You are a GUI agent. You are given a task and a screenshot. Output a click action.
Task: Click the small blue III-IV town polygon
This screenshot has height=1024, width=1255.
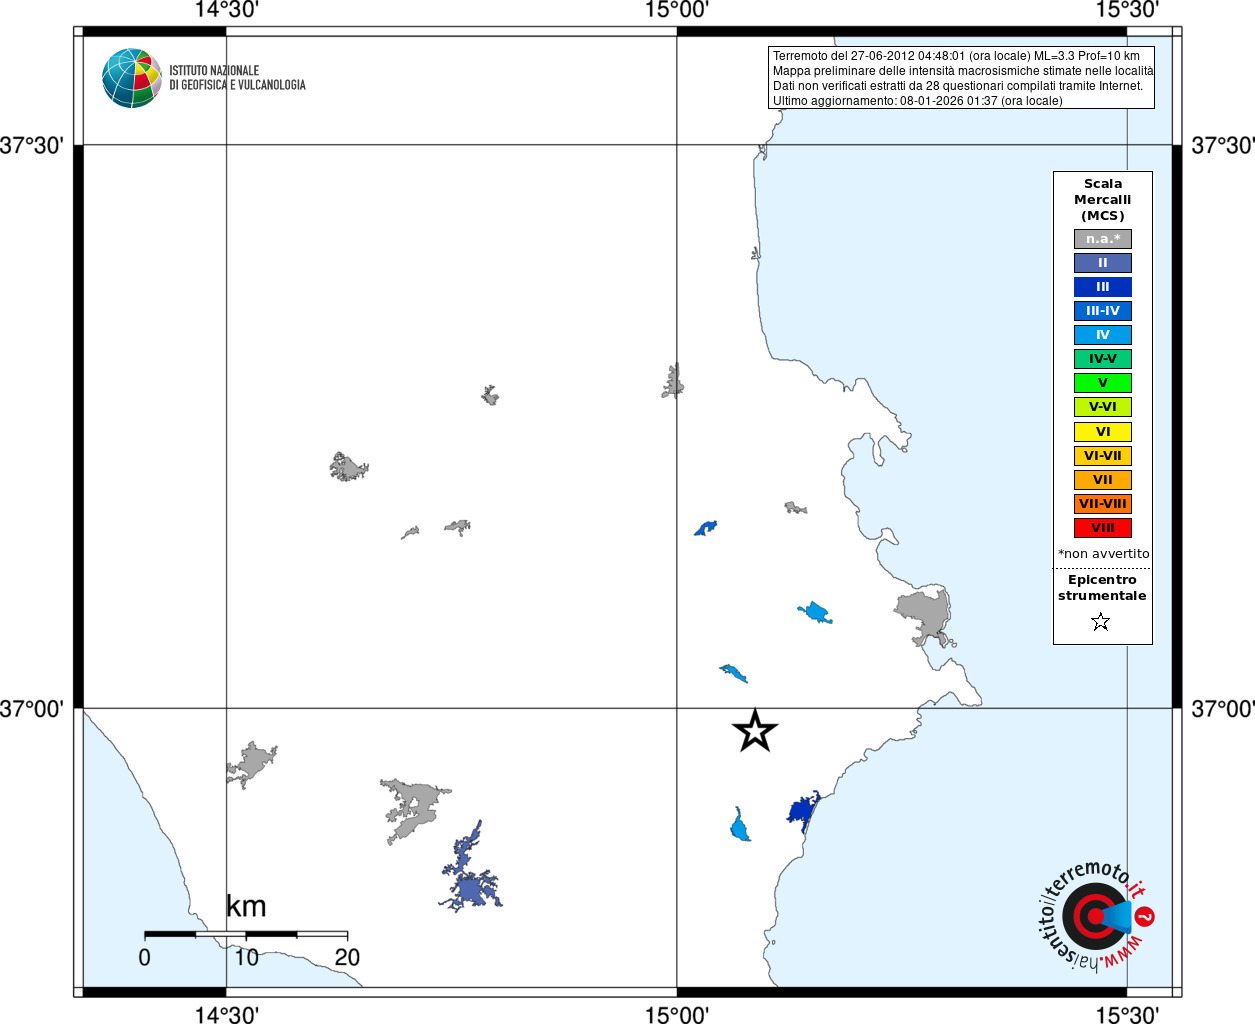point(706,527)
